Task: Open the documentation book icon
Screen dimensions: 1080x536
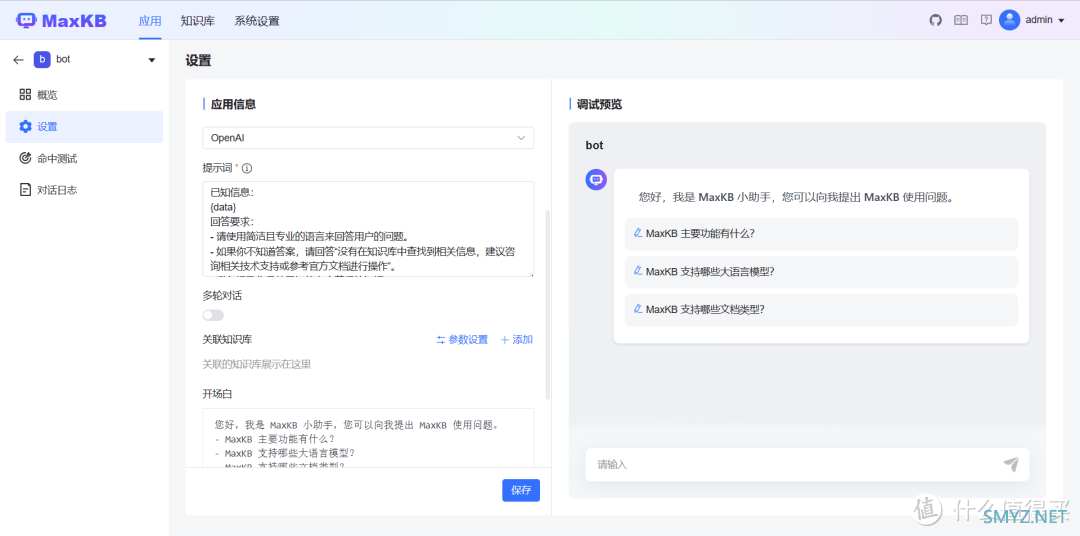Action: pos(961,20)
